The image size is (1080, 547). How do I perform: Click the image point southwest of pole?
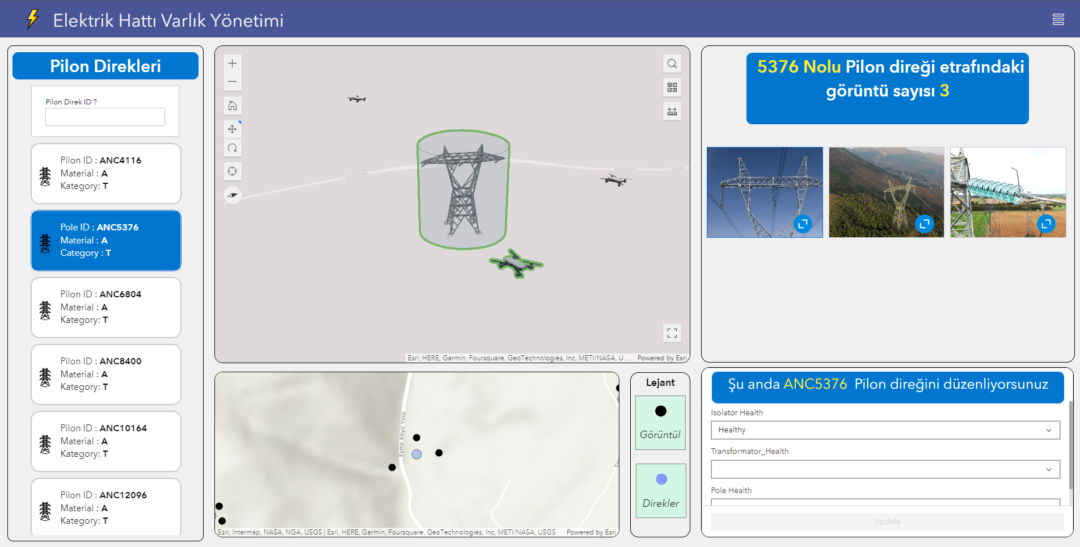click(x=392, y=467)
